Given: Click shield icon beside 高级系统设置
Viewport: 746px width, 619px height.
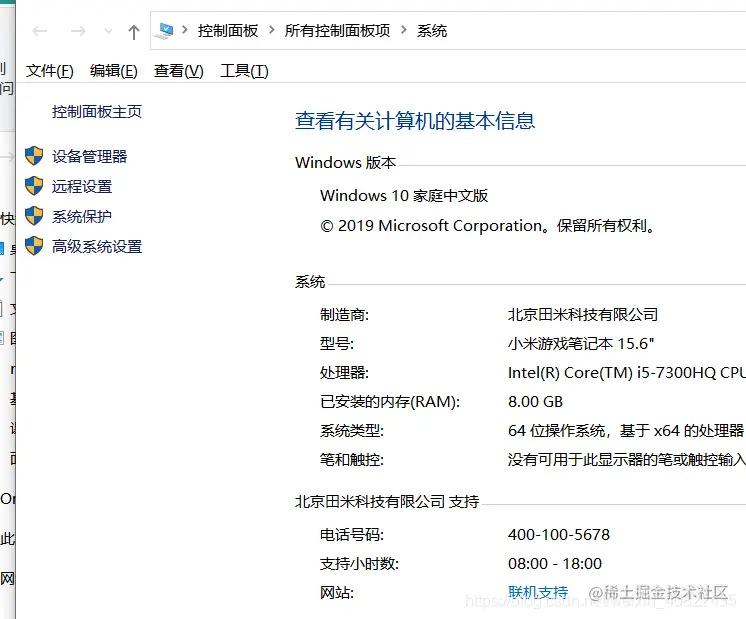Looking at the screenshot, I should coord(34,246).
